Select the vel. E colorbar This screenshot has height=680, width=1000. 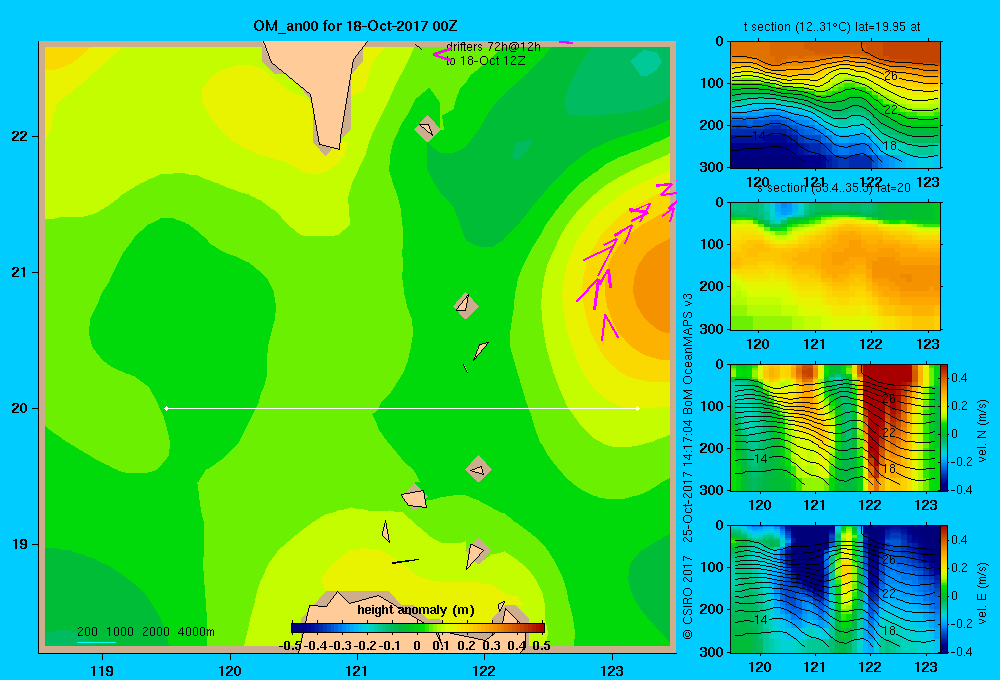coord(944,589)
